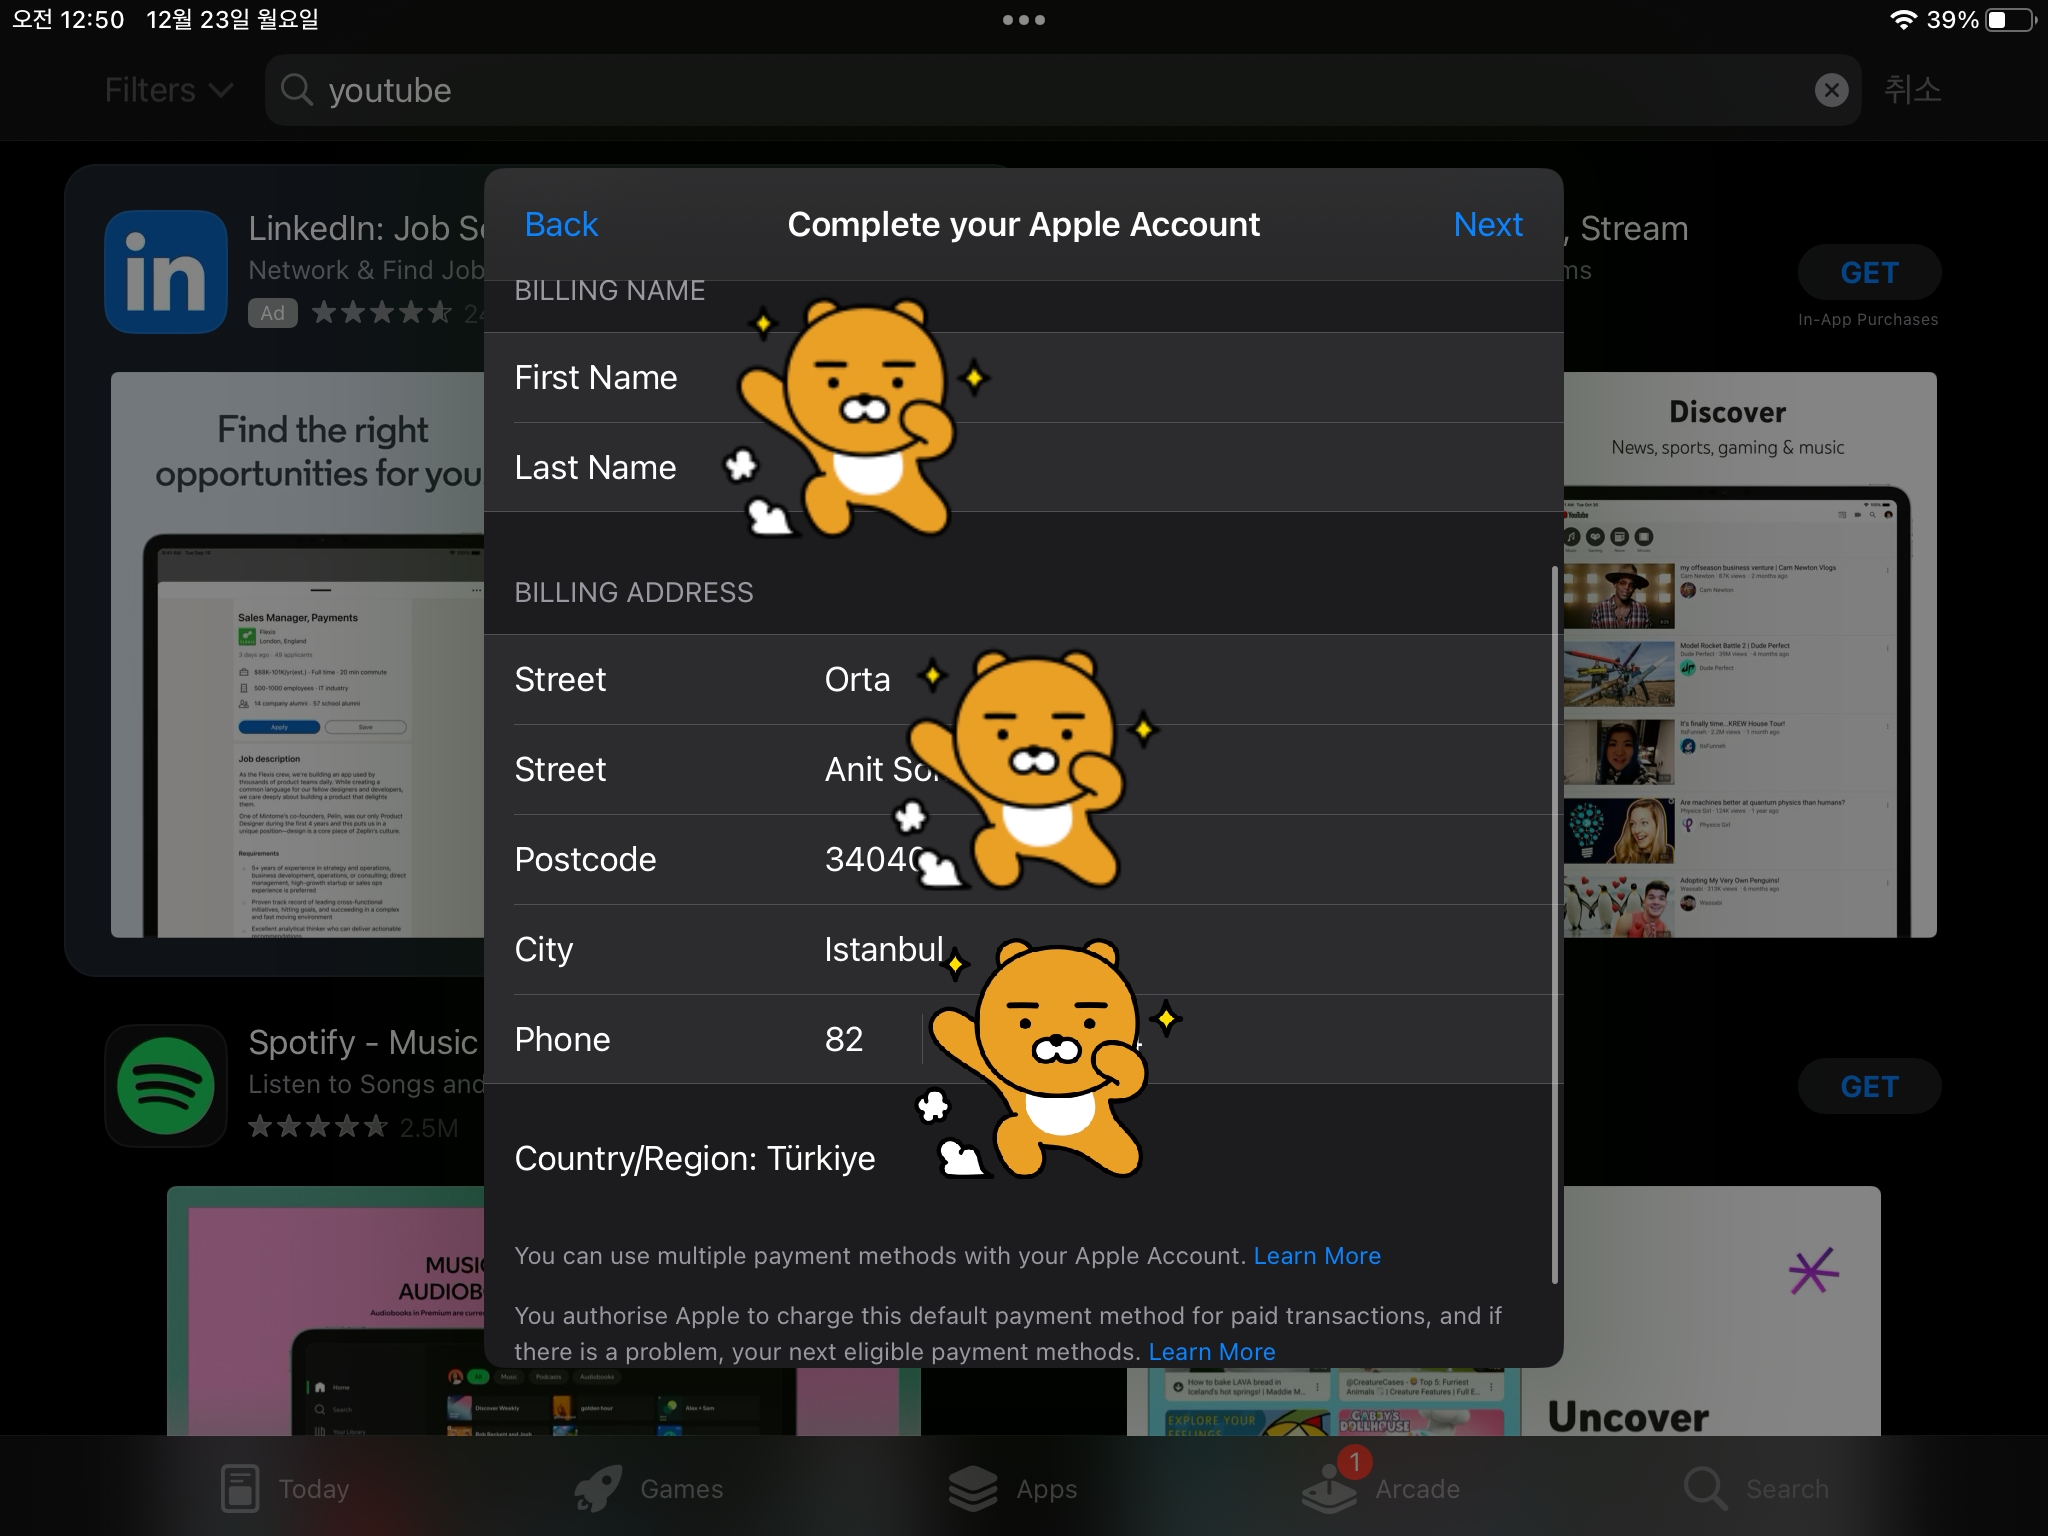Tap the BILLING ADDRESS section header
Image resolution: width=2048 pixels, height=1536 pixels.
tap(634, 592)
